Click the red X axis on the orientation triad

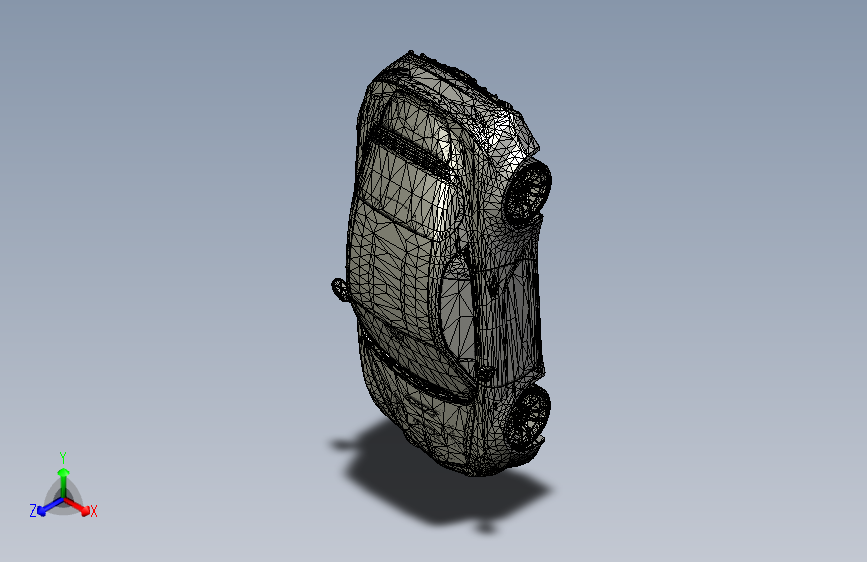pyautogui.click(x=77, y=506)
